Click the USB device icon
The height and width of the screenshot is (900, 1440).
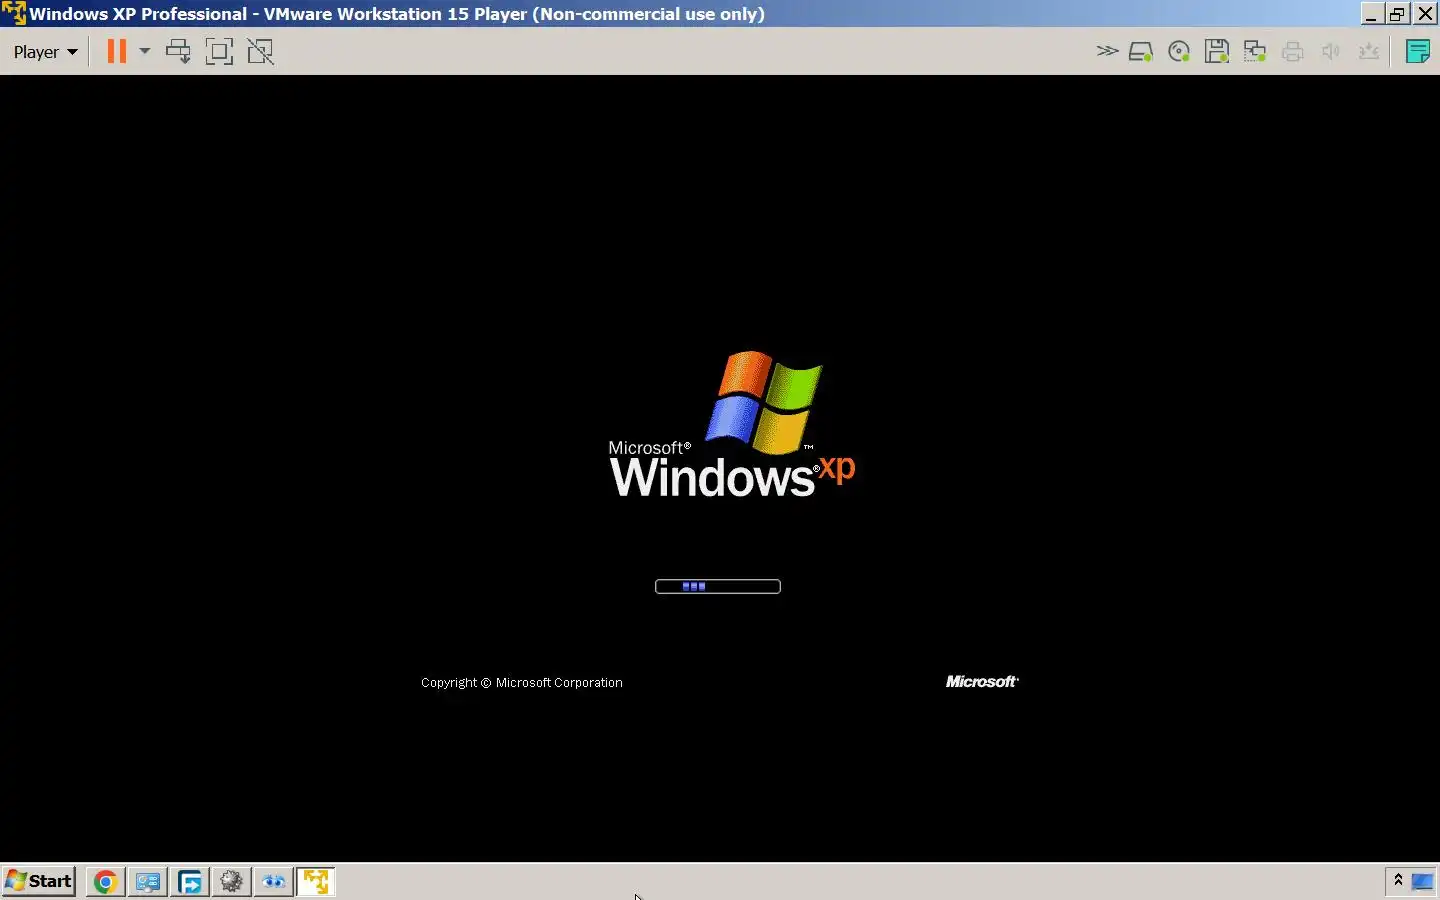point(1369,51)
